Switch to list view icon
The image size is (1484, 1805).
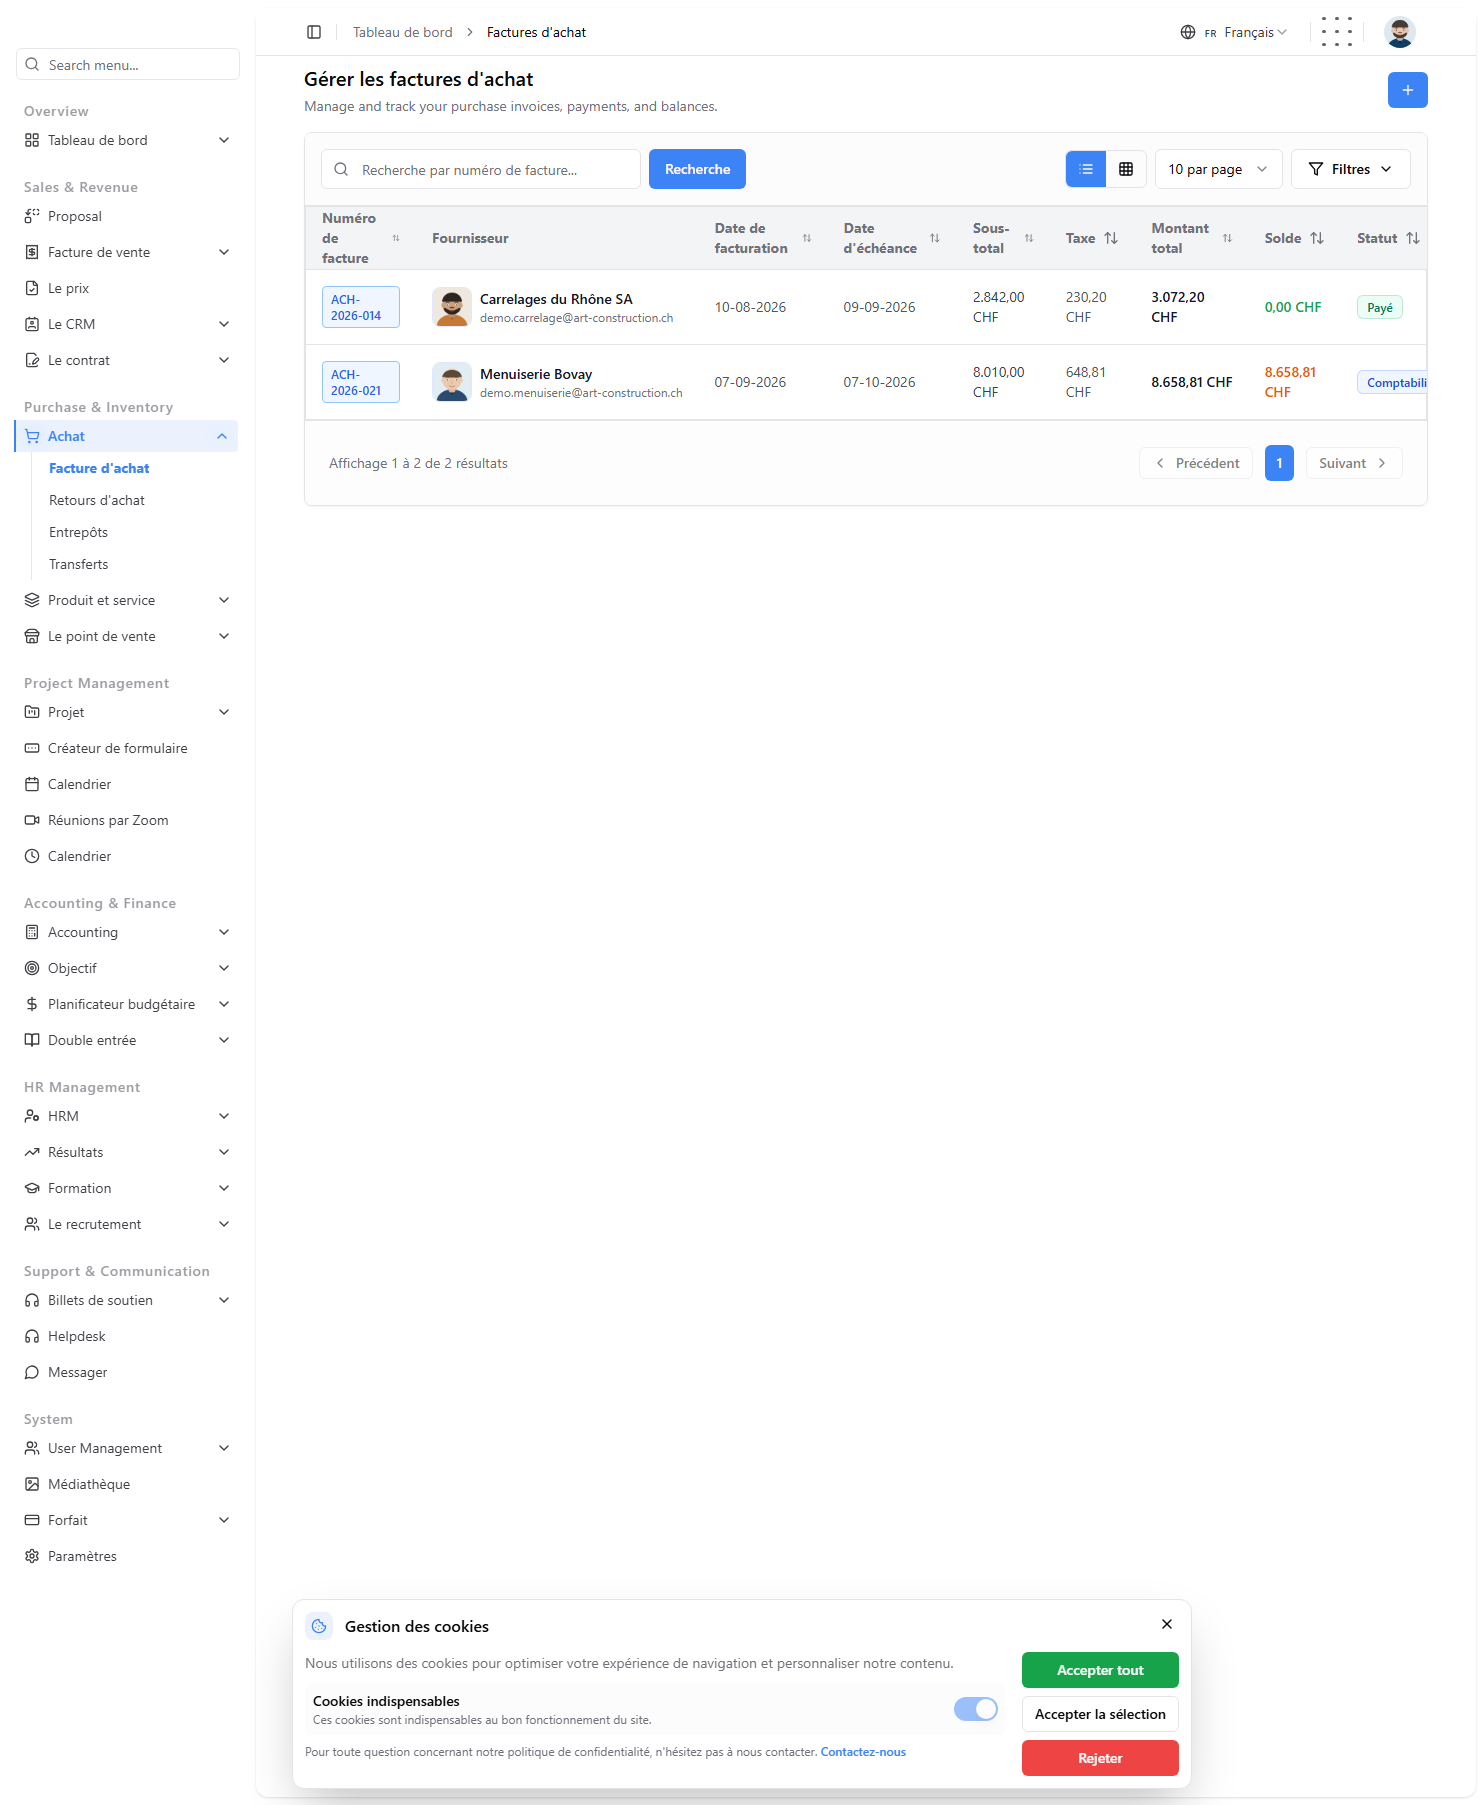click(1086, 169)
